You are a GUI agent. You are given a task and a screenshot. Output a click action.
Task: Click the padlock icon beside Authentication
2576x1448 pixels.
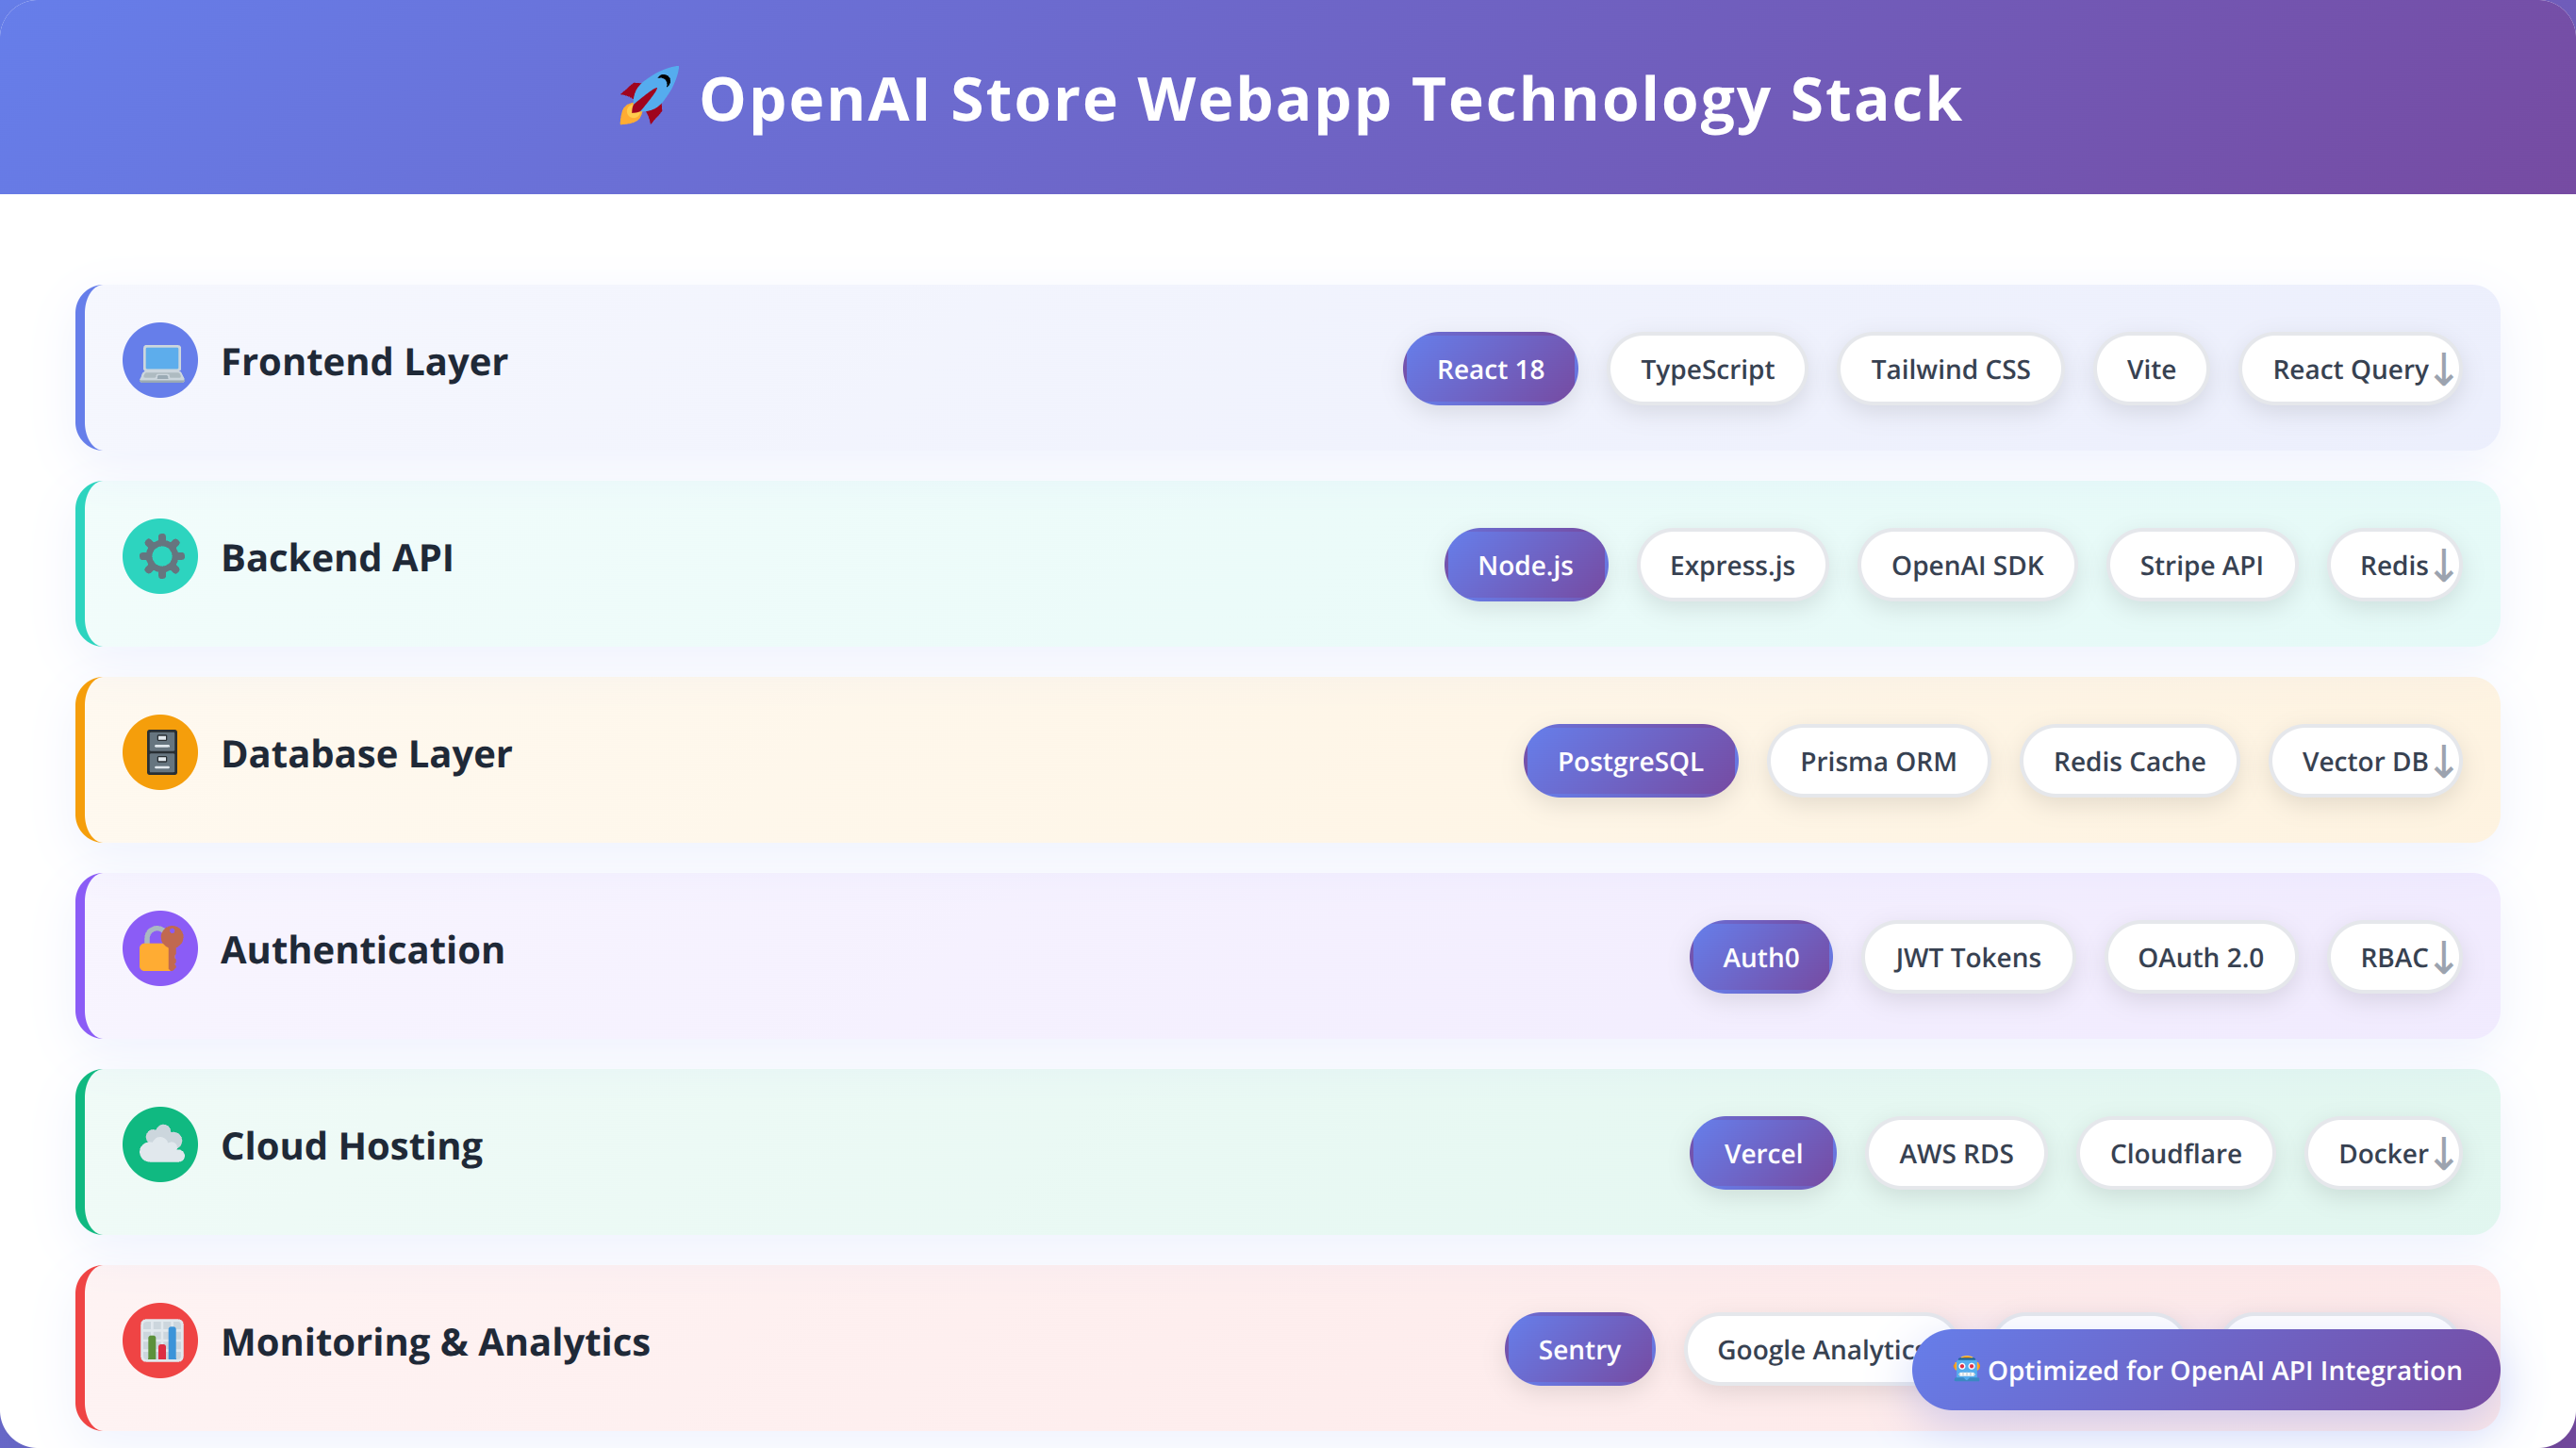click(x=160, y=949)
